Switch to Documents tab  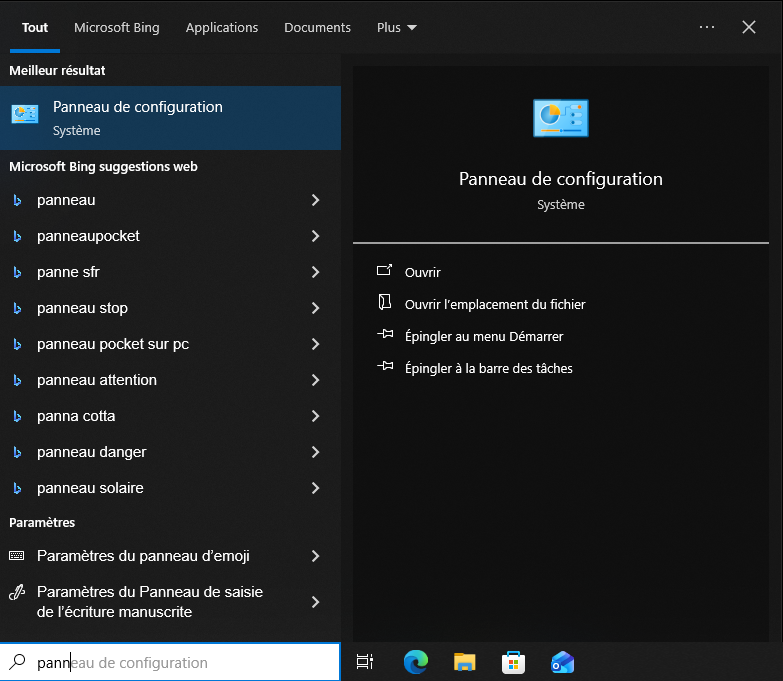tap(318, 27)
